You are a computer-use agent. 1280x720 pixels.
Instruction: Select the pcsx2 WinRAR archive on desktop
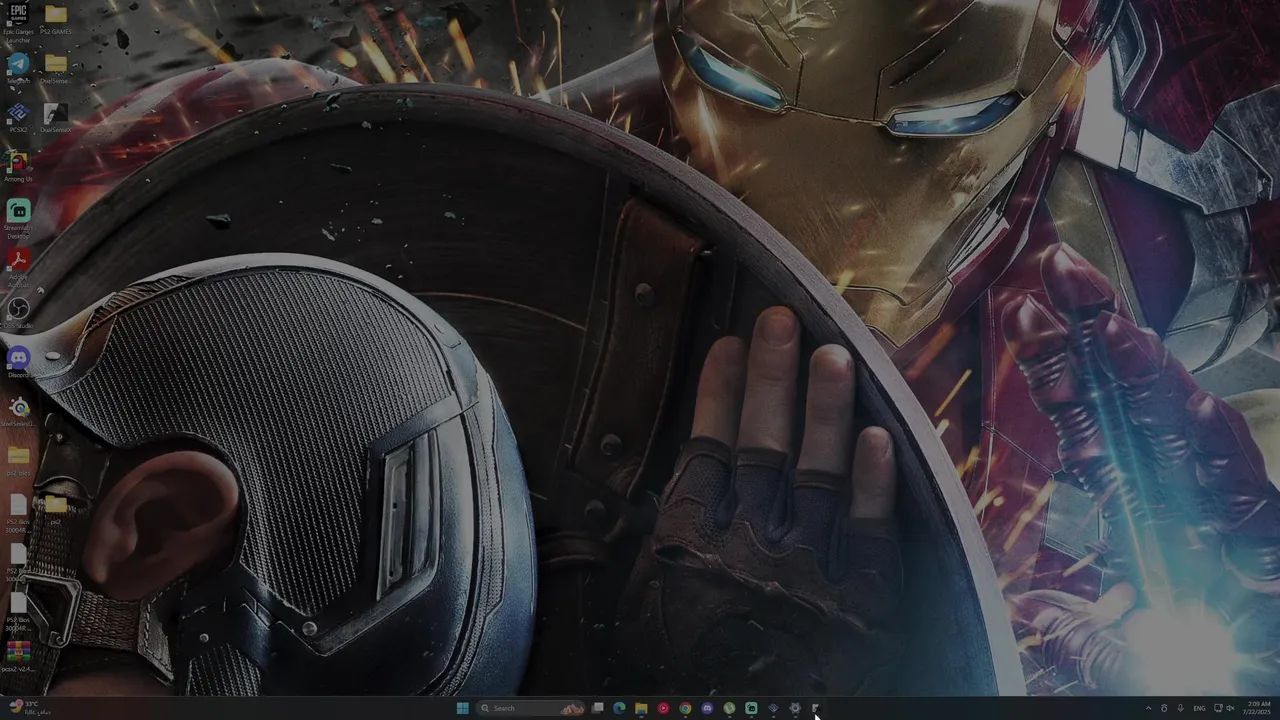[18, 656]
